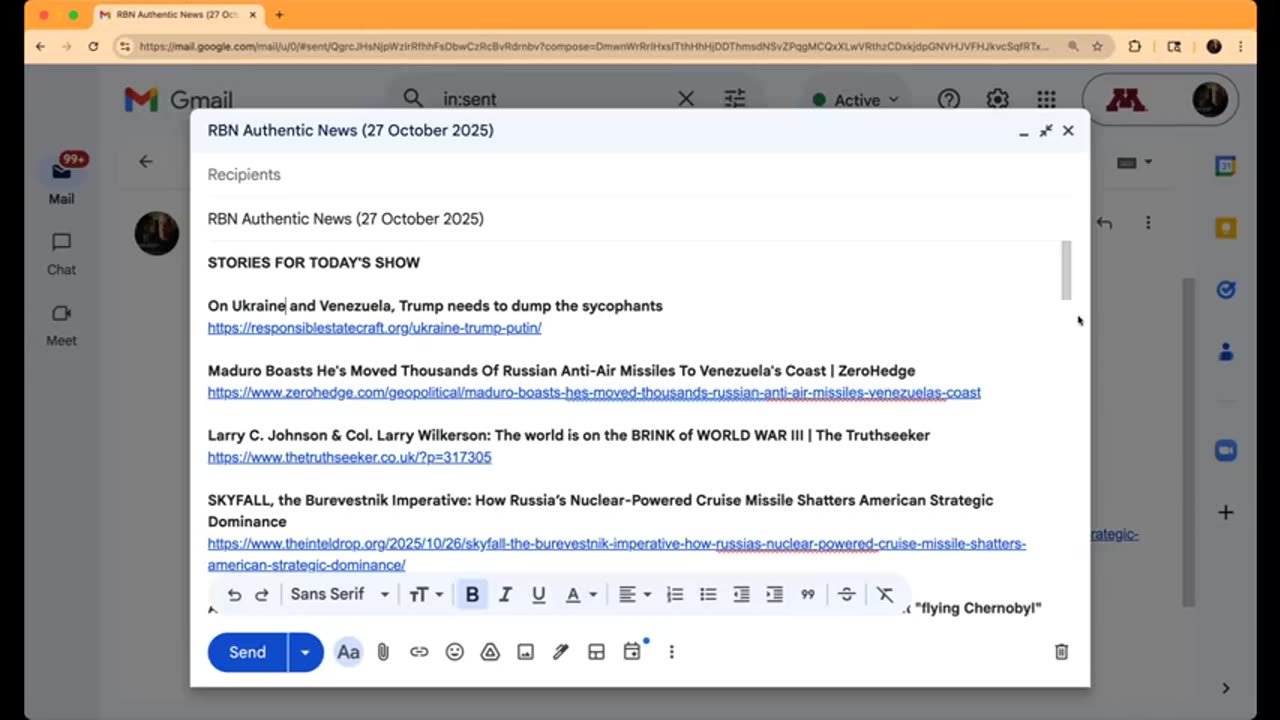Attach files with the paperclip icon

click(383, 652)
